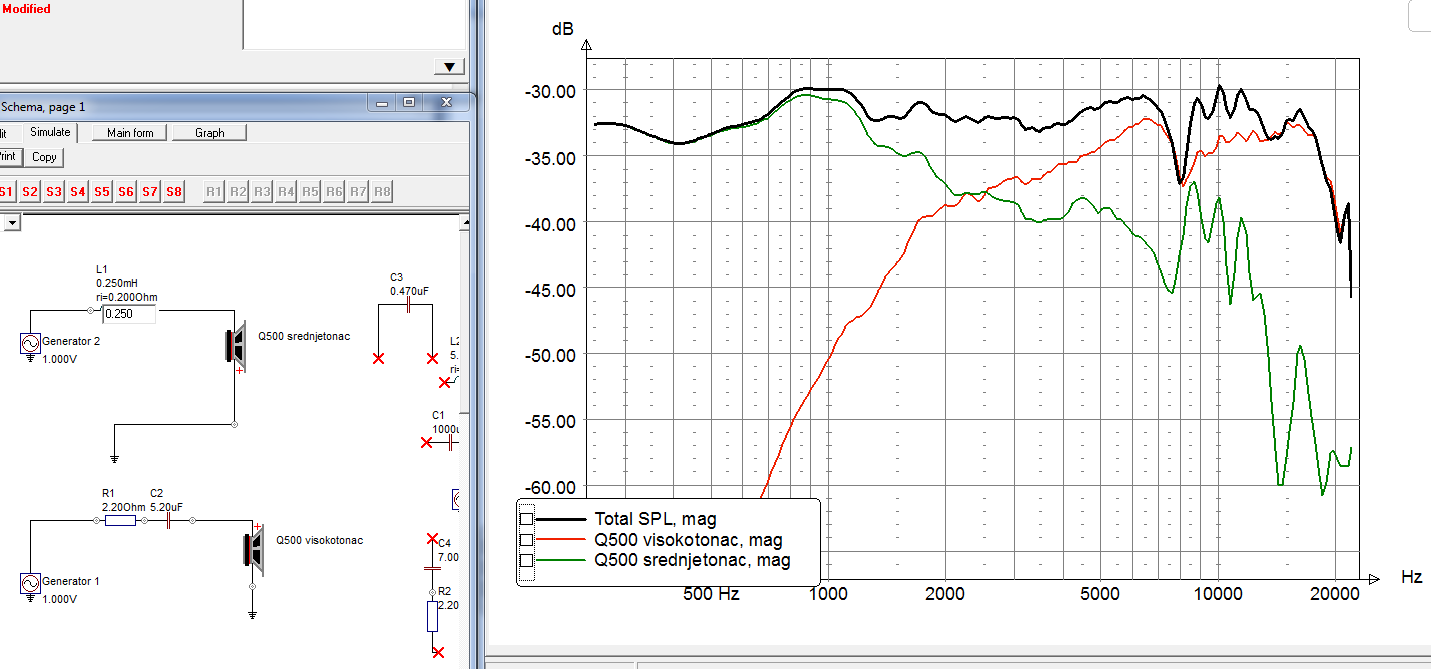Click the Graph button
Viewport: 1431px width, 669px height.
pos(210,132)
